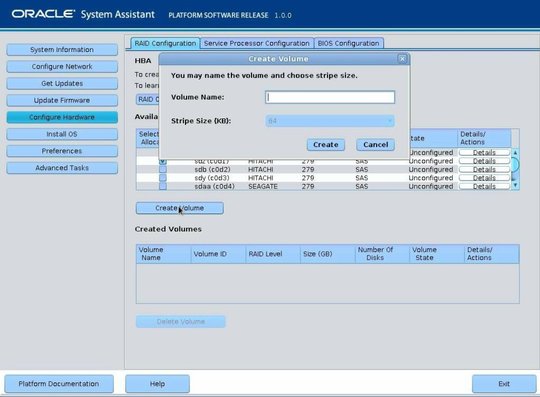540x397 pixels.
Task: Select Update Firmware in sidebar
Action: tap(62, 100)
